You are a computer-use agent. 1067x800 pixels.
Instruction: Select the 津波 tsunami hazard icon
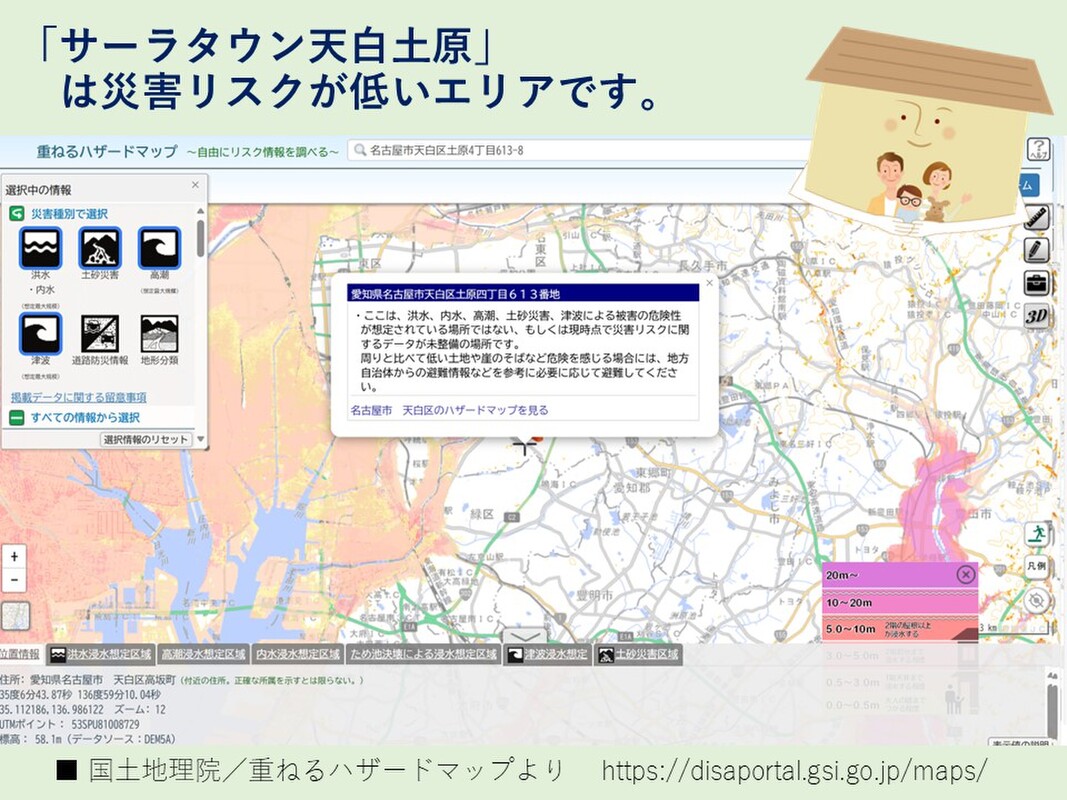(40, 334)
